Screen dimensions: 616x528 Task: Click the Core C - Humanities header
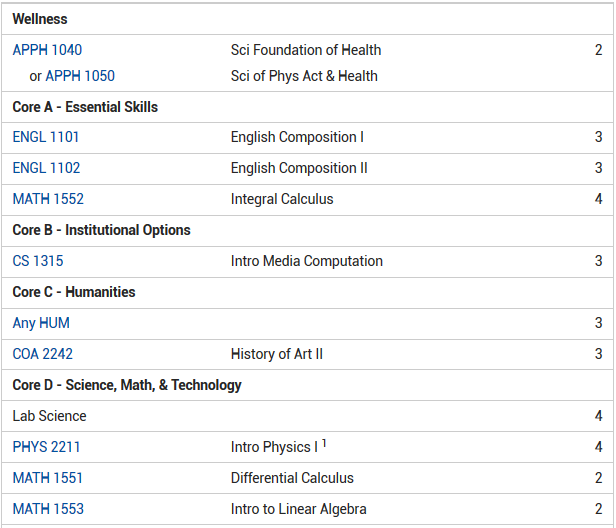[74, 292]
